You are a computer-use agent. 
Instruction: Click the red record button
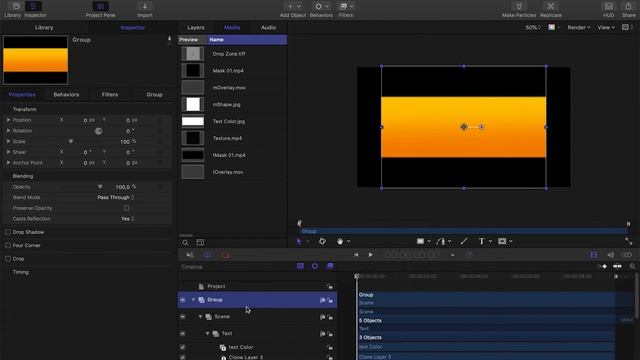(226, 255)
